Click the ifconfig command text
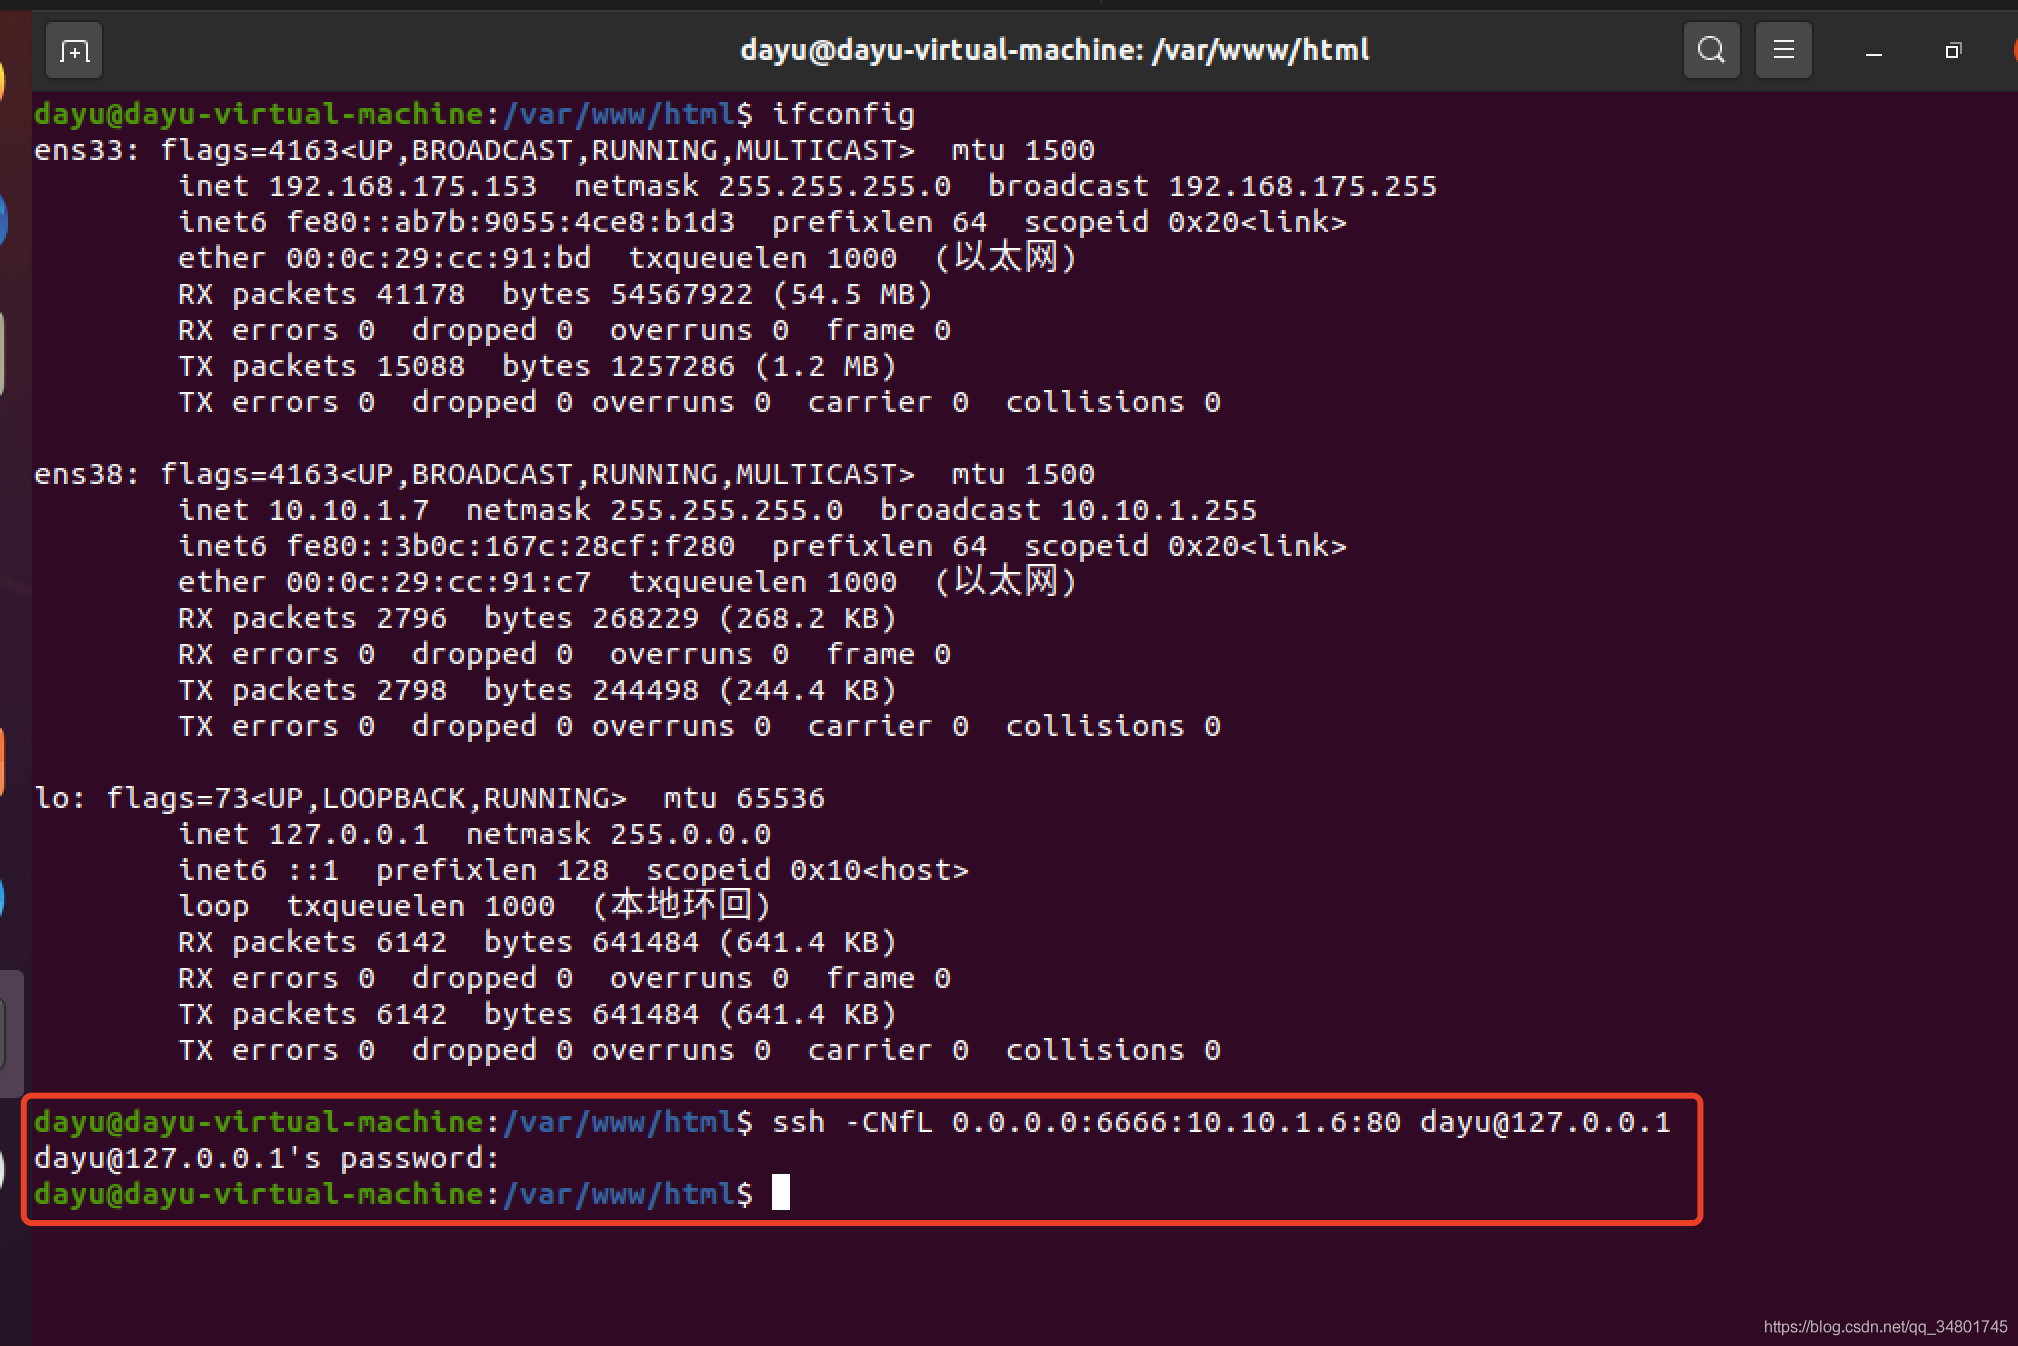This screenshot has height=1346, width=2018. pyautogui.click(x=843, y=114)
